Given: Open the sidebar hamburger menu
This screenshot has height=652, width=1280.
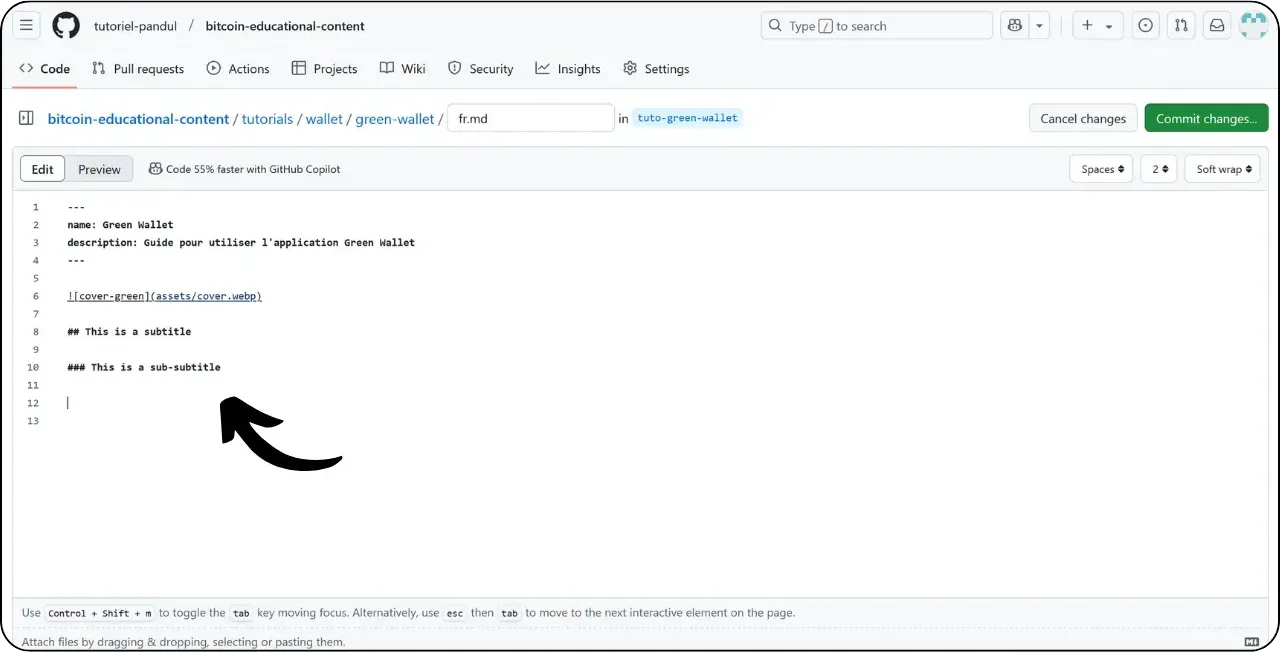Looking at the screenshot, I should click(26, 25).
